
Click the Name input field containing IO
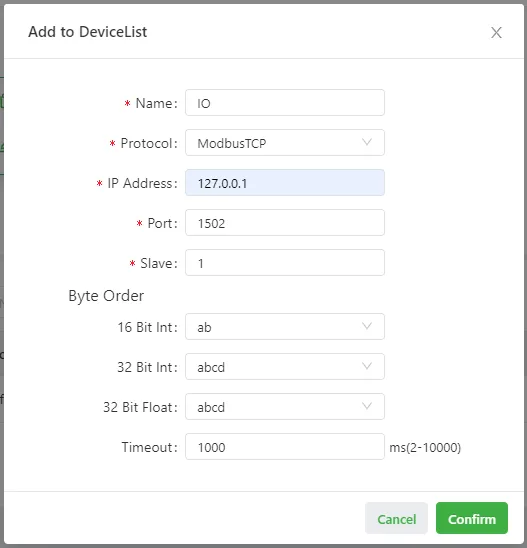(285, 103)
